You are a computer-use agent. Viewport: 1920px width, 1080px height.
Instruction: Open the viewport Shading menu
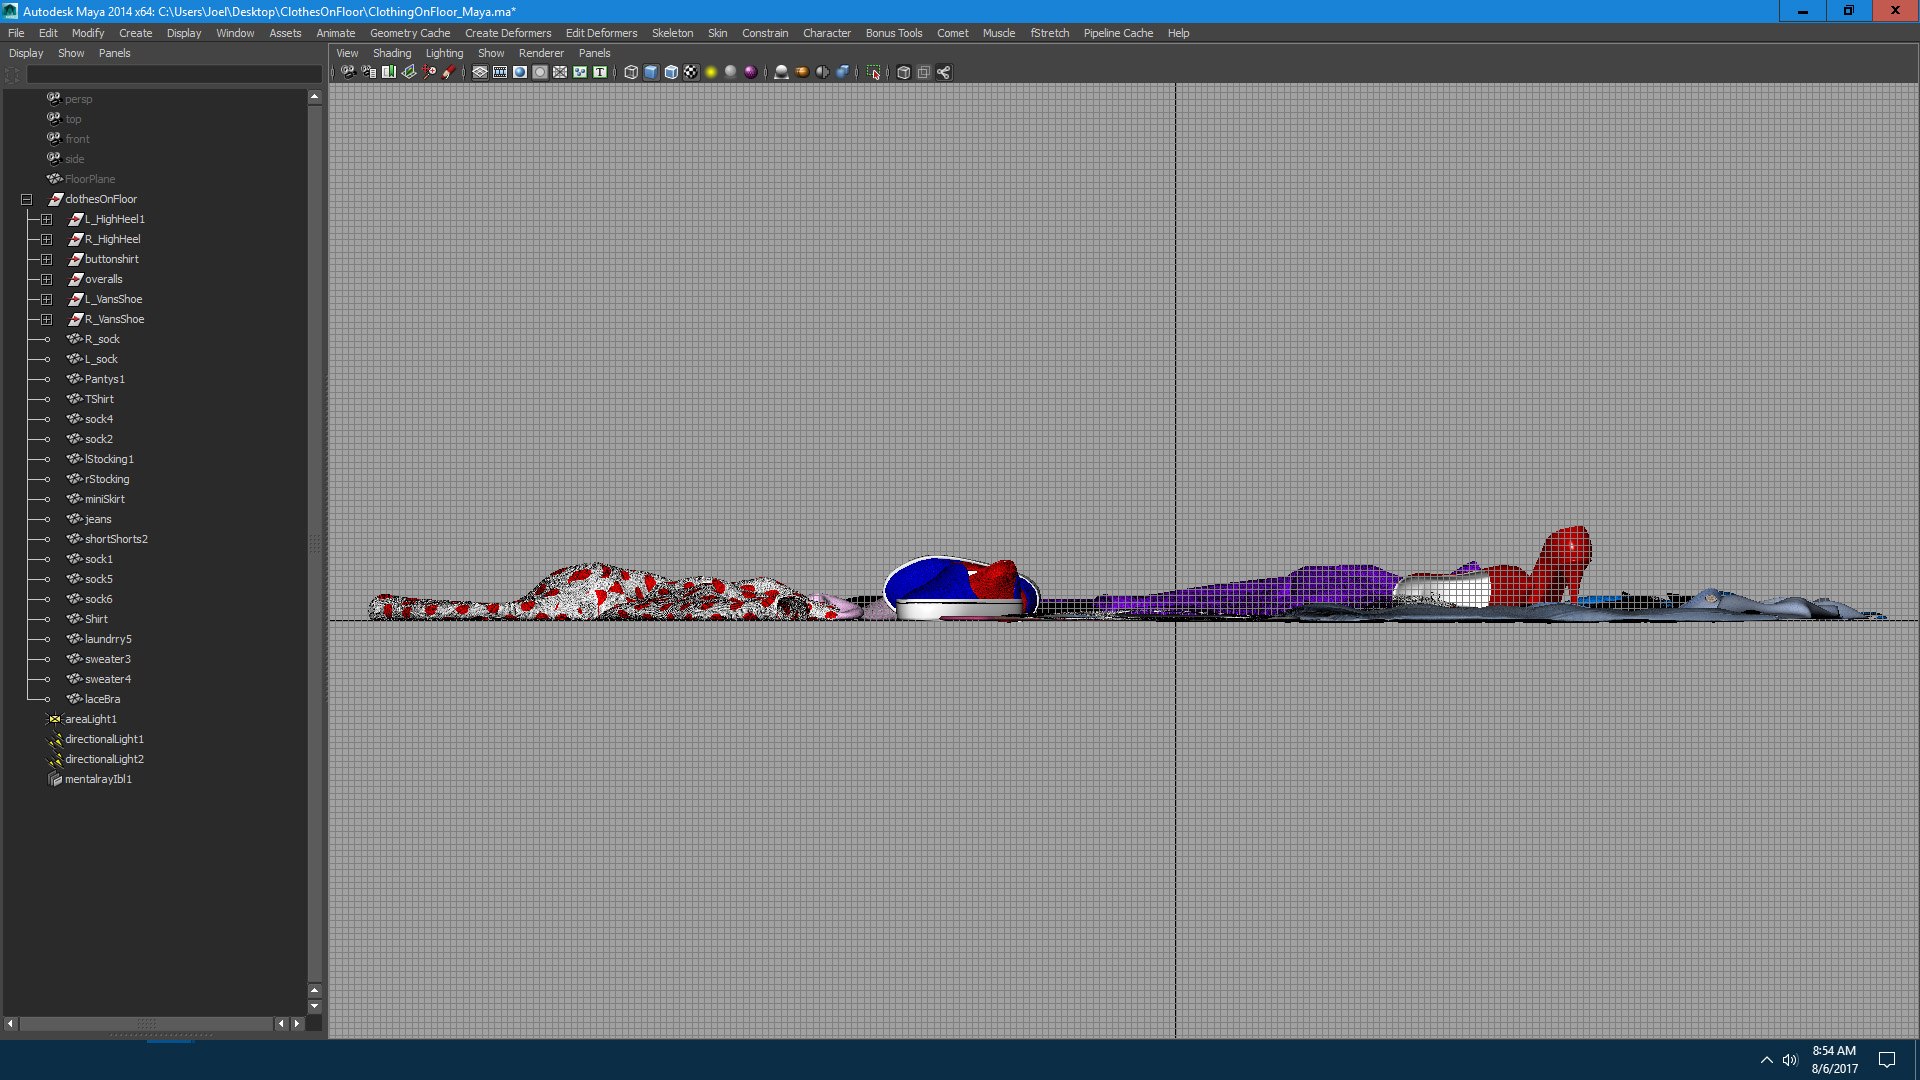click(x=392, y=53)
